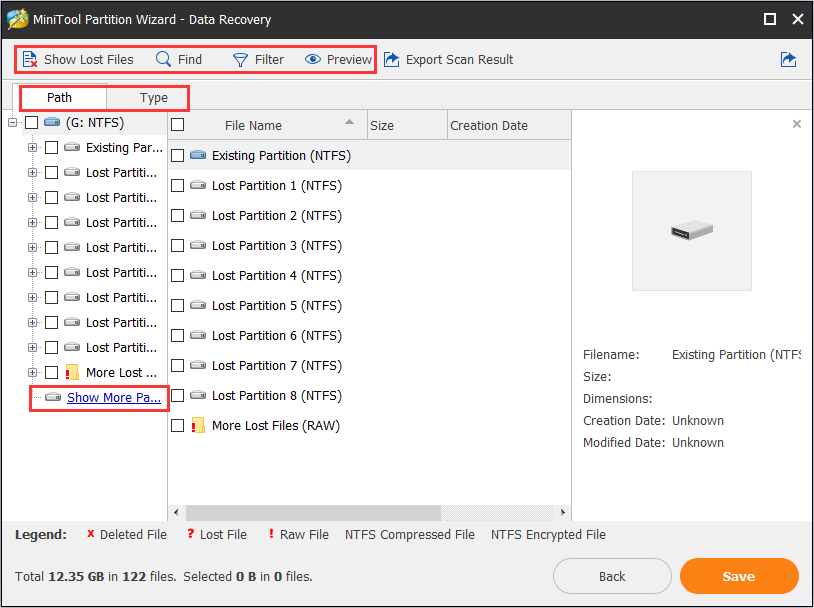Expand the last Lost Partiti... tree node

pyautogui.click(x=32, y=347)
